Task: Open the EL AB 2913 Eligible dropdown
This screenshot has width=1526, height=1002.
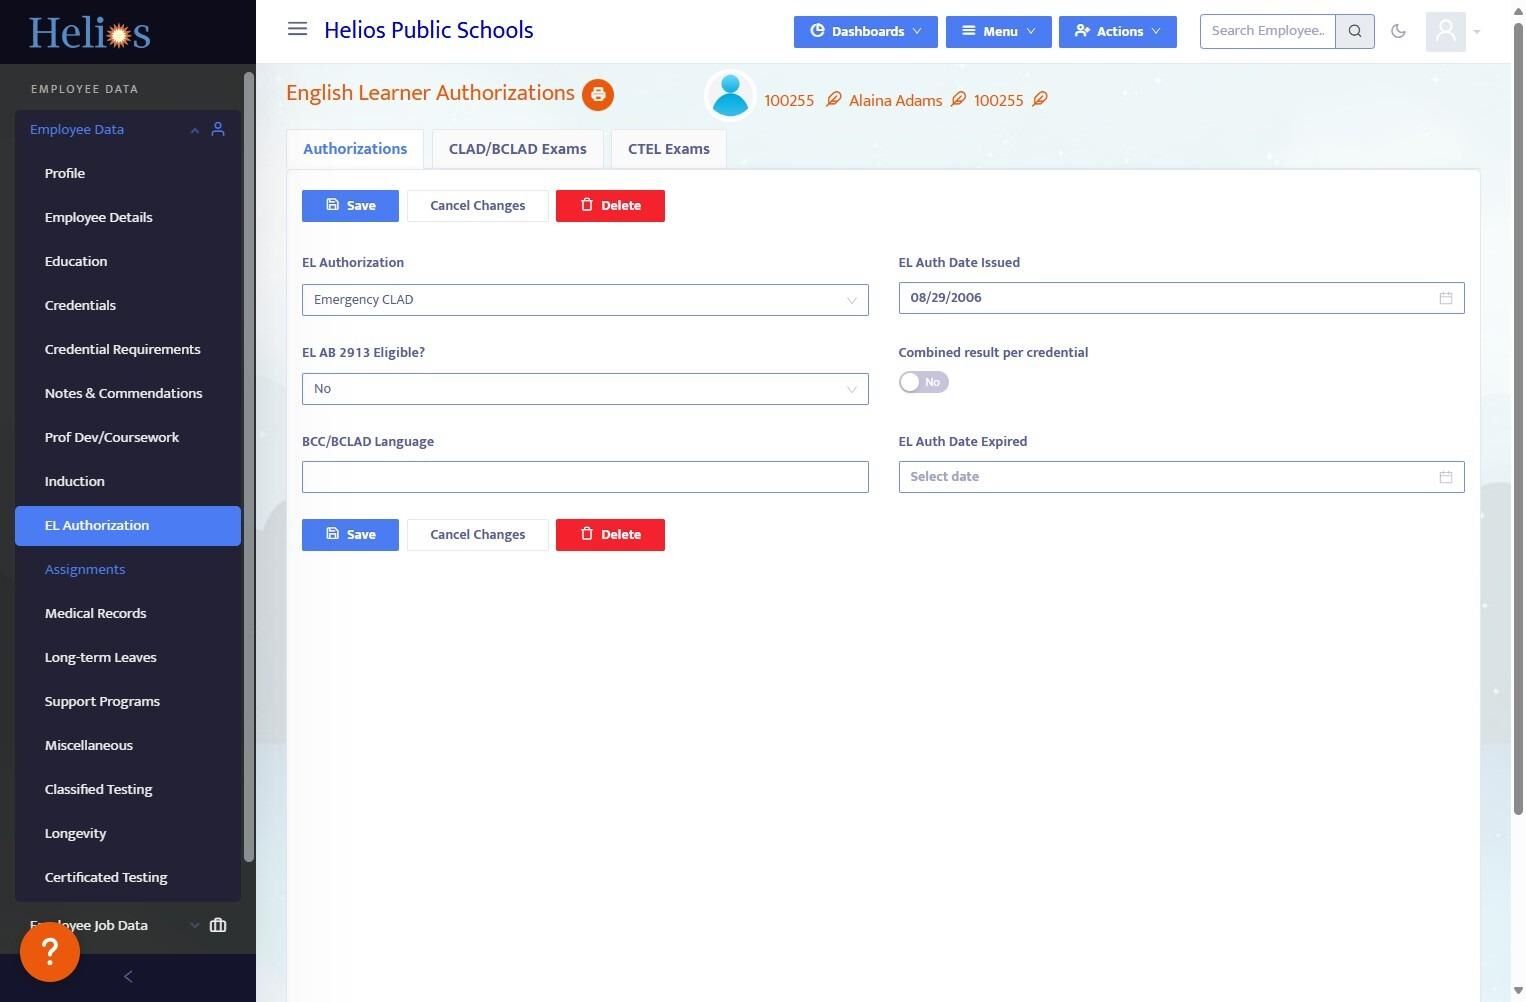Action: coord(585,389)
